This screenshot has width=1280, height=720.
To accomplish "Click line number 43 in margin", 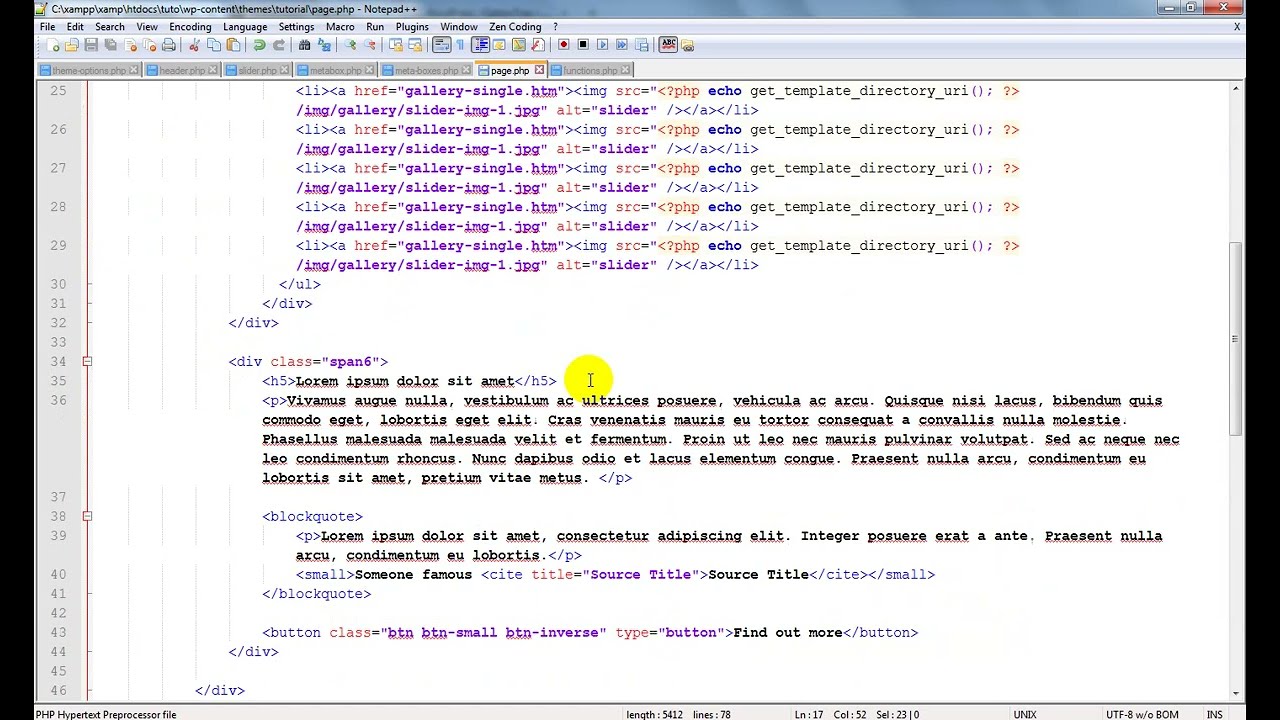I will click(57, 632).
